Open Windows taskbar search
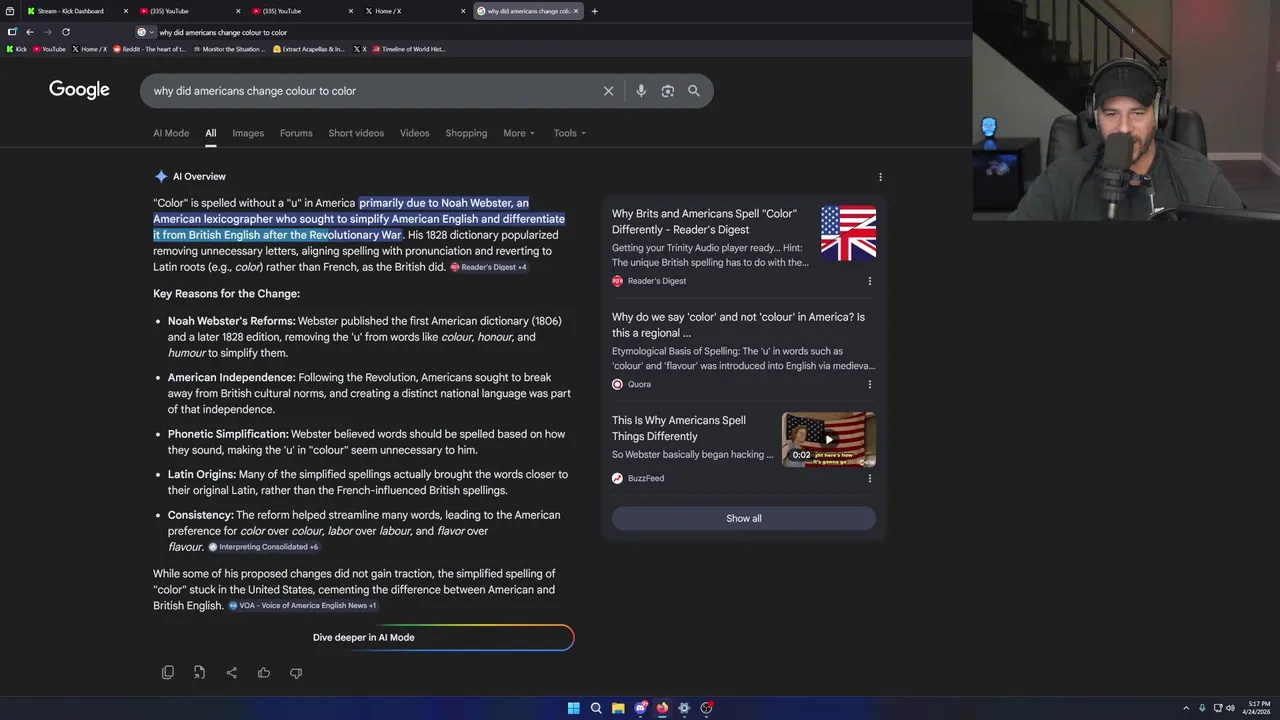1280x720 pixels. [x=596, y=708]
